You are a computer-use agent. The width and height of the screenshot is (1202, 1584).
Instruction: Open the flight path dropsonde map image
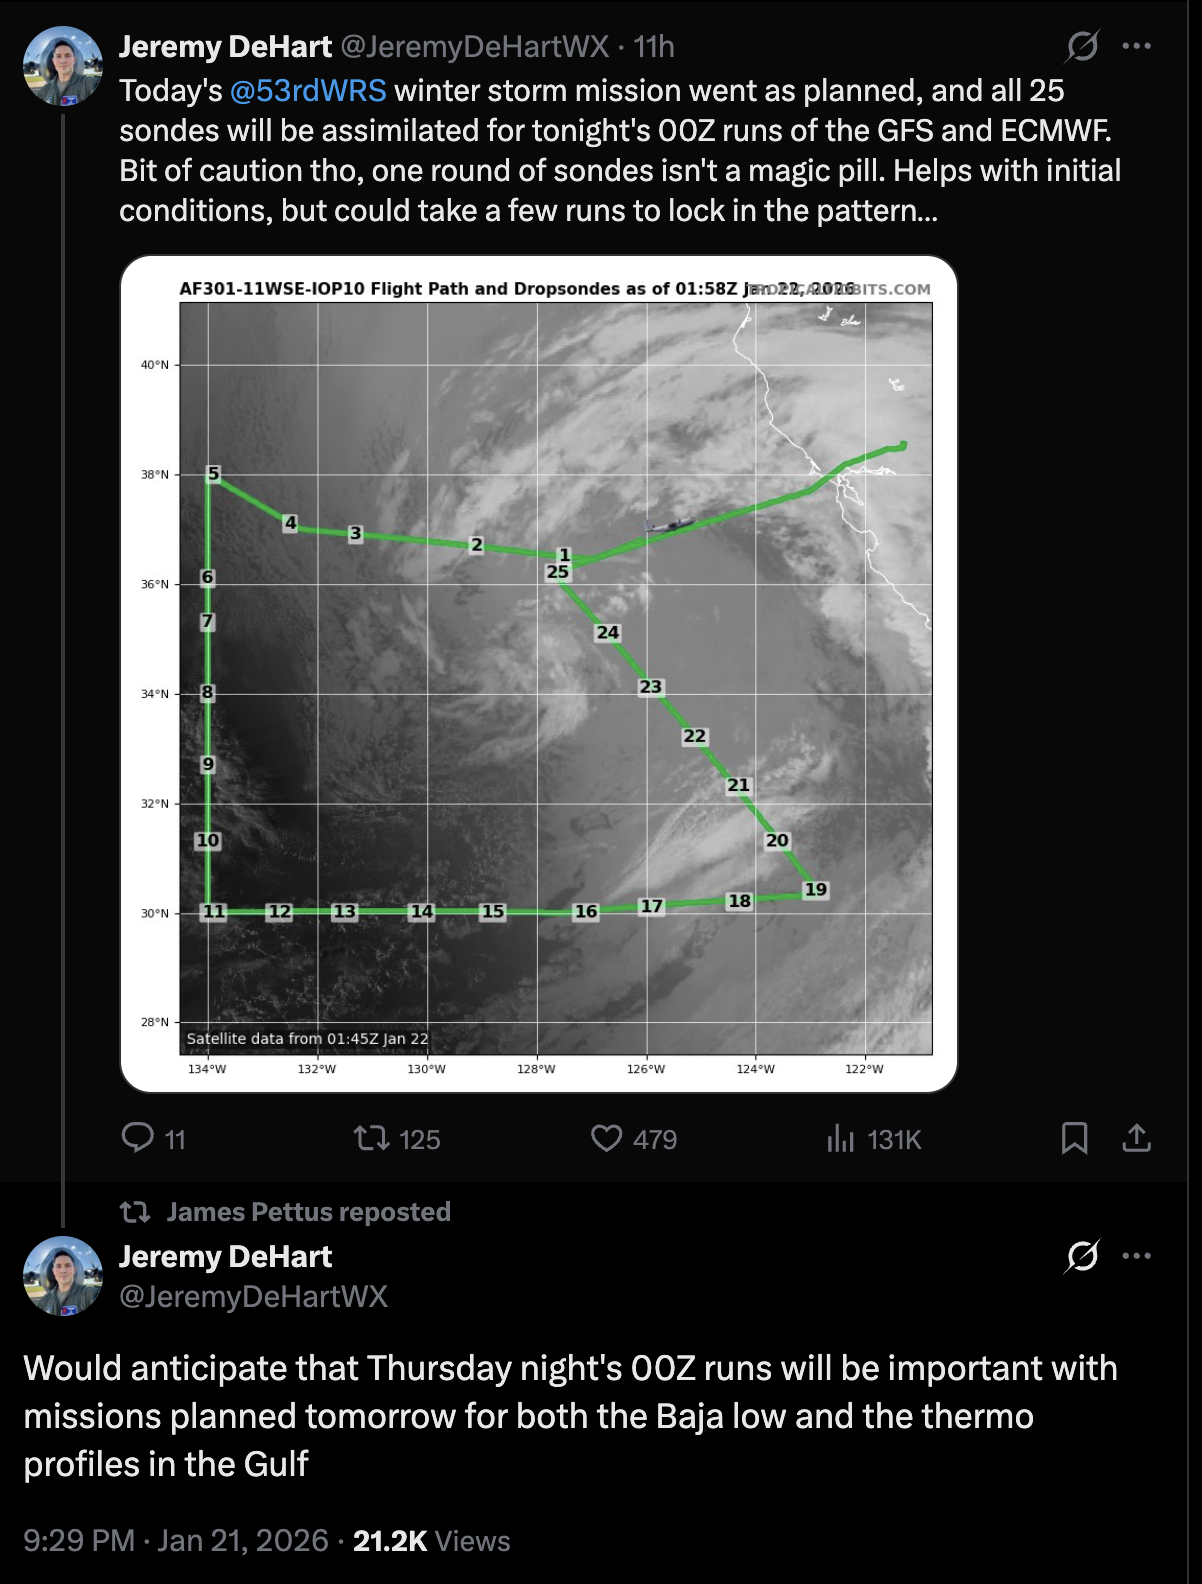pyautogui.click(x=539, y=674)
